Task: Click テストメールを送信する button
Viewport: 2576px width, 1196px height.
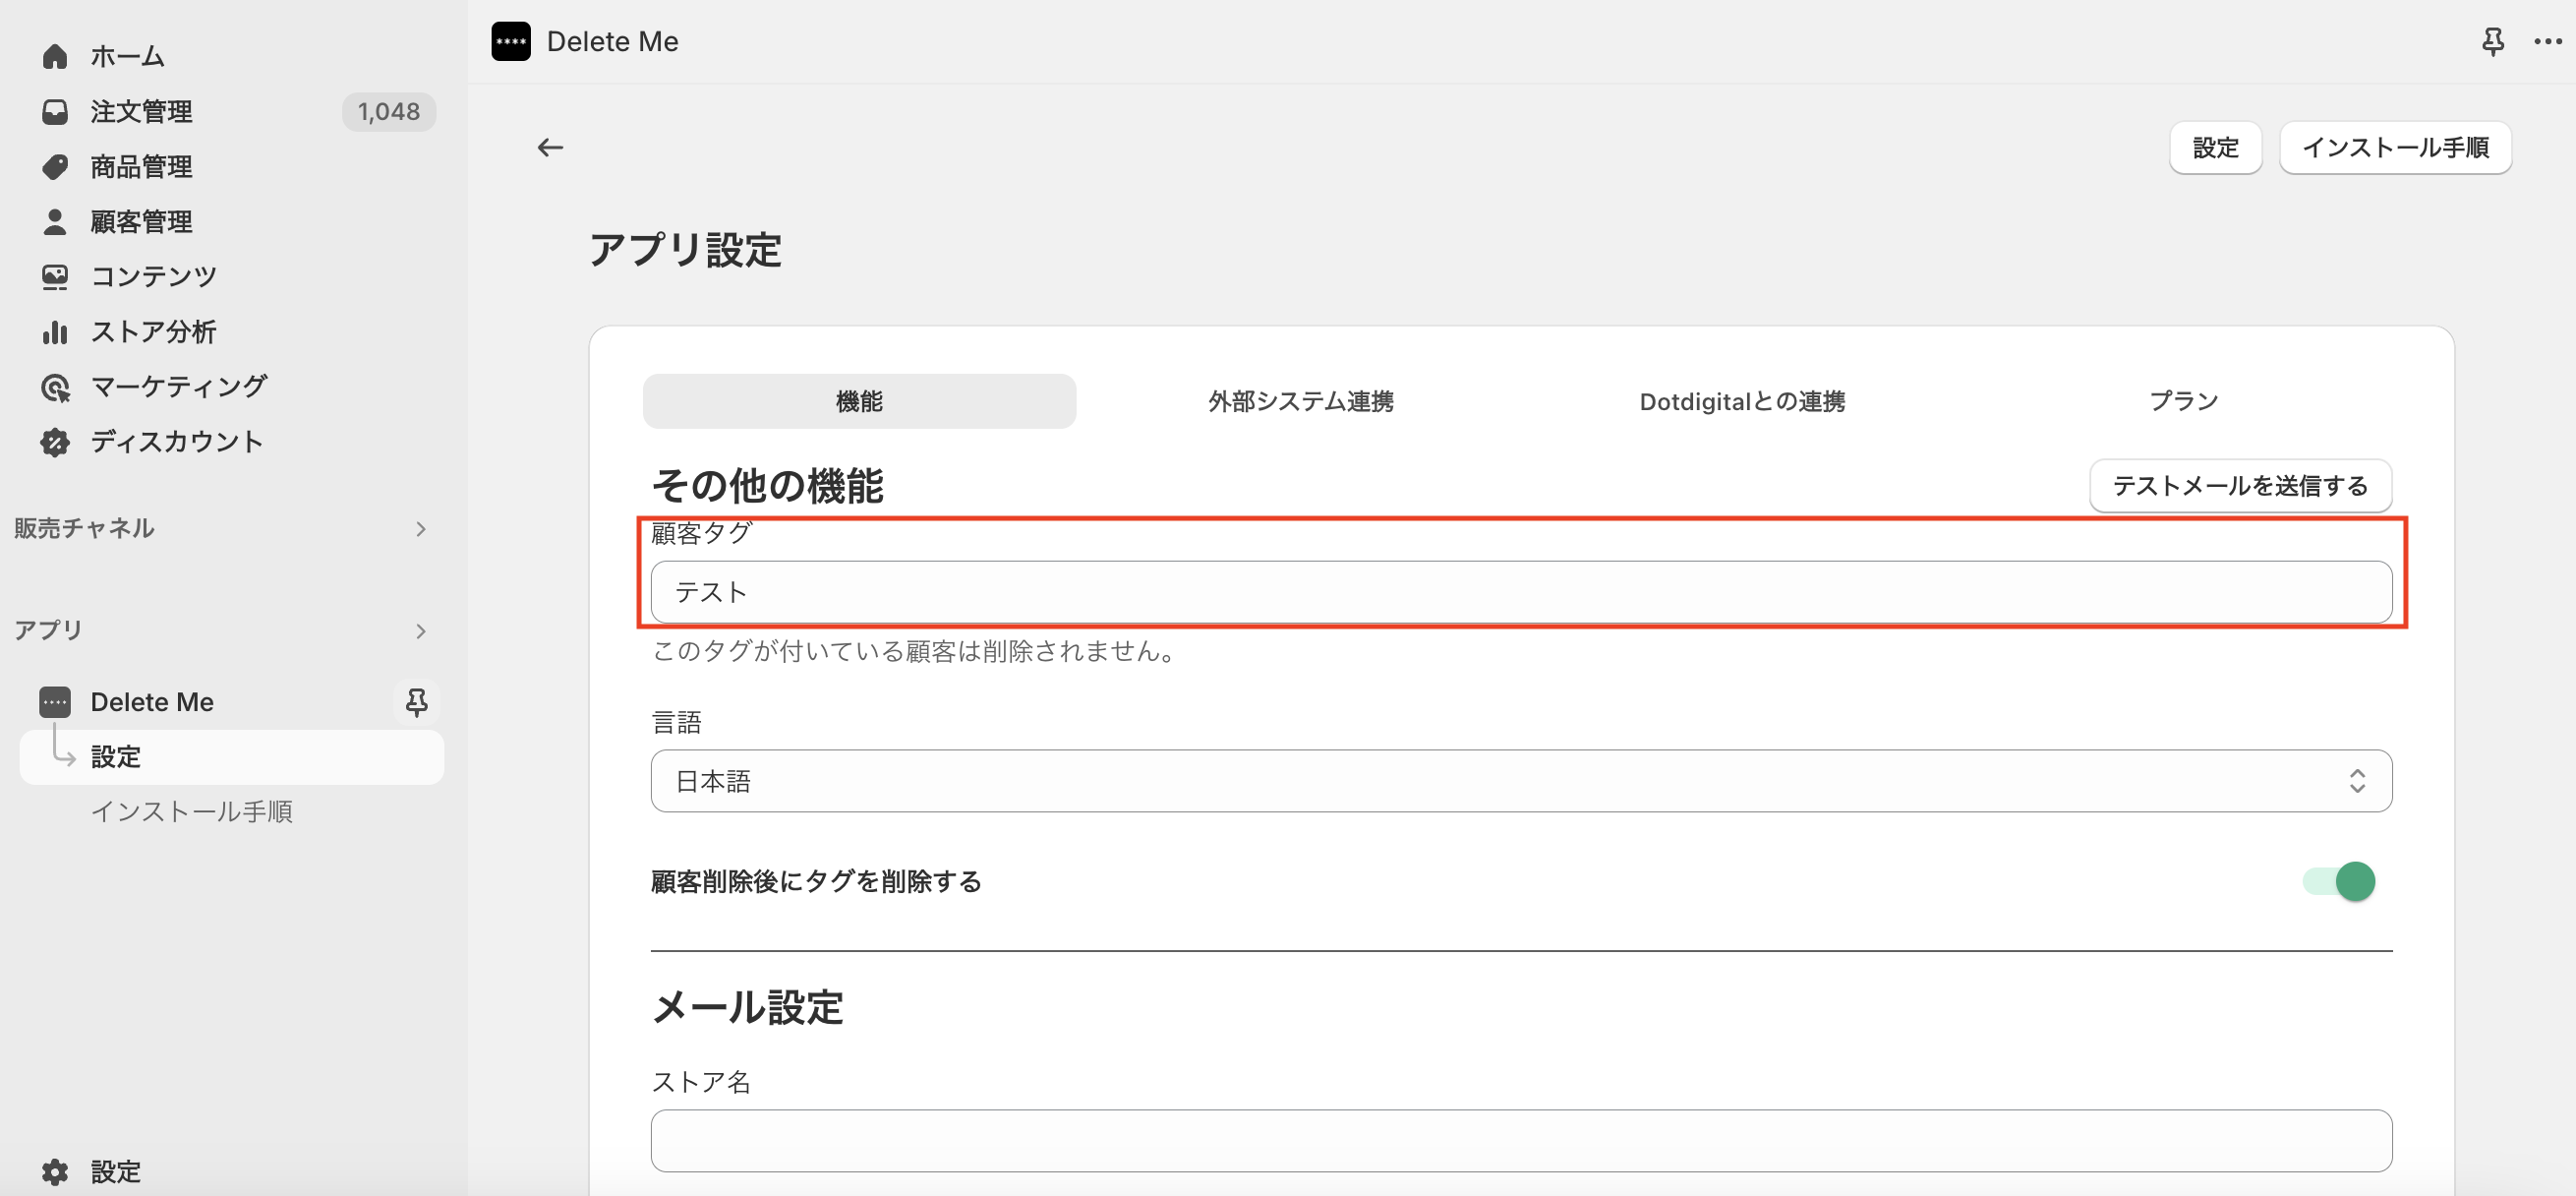Action: click(x=2240, y=485)
